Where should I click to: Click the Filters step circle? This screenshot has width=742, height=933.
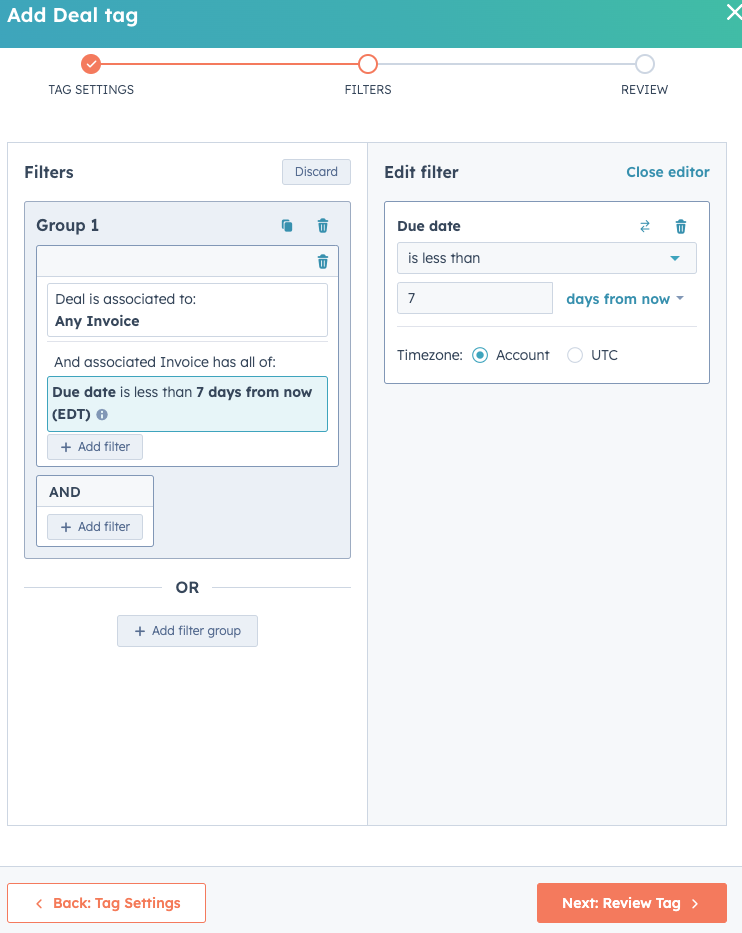(368, 63)
